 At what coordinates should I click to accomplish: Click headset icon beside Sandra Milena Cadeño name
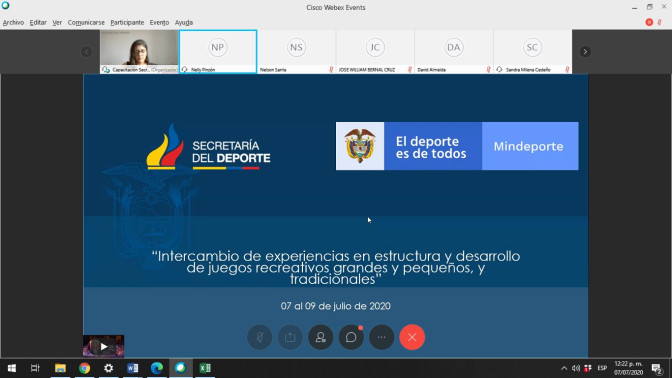click(499, 69)
